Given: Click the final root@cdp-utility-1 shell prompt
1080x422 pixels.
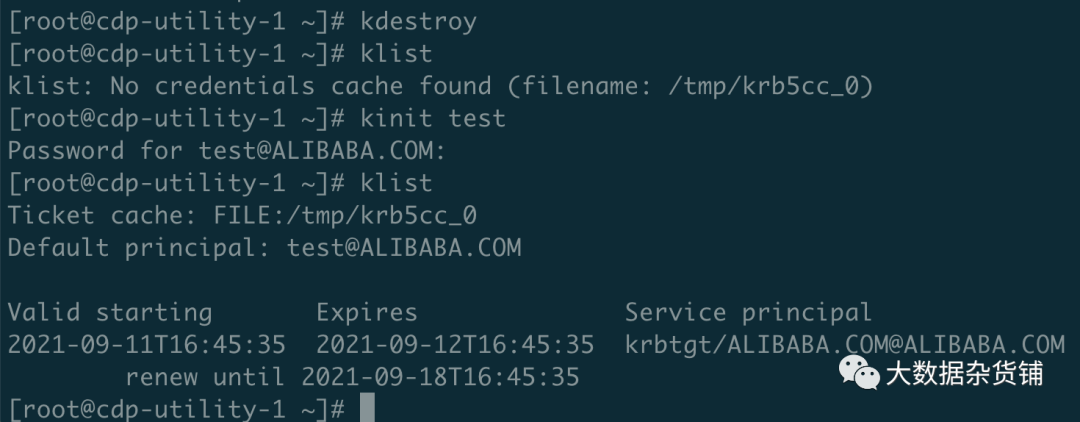Looking at the screenshot, I should (176, 408).
